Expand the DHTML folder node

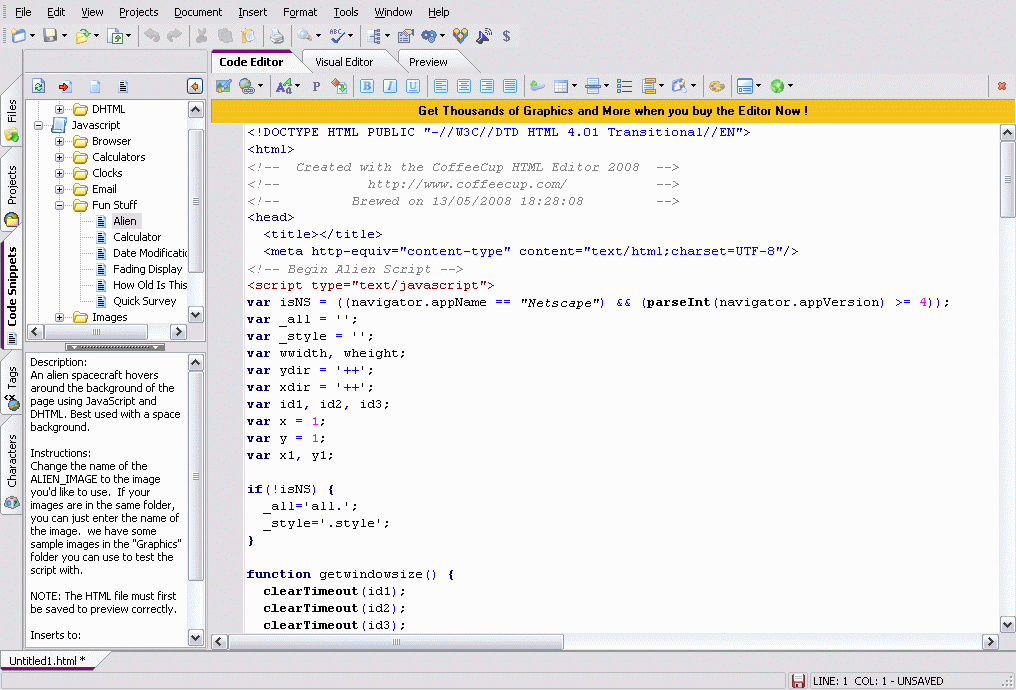tap(60, 109)
